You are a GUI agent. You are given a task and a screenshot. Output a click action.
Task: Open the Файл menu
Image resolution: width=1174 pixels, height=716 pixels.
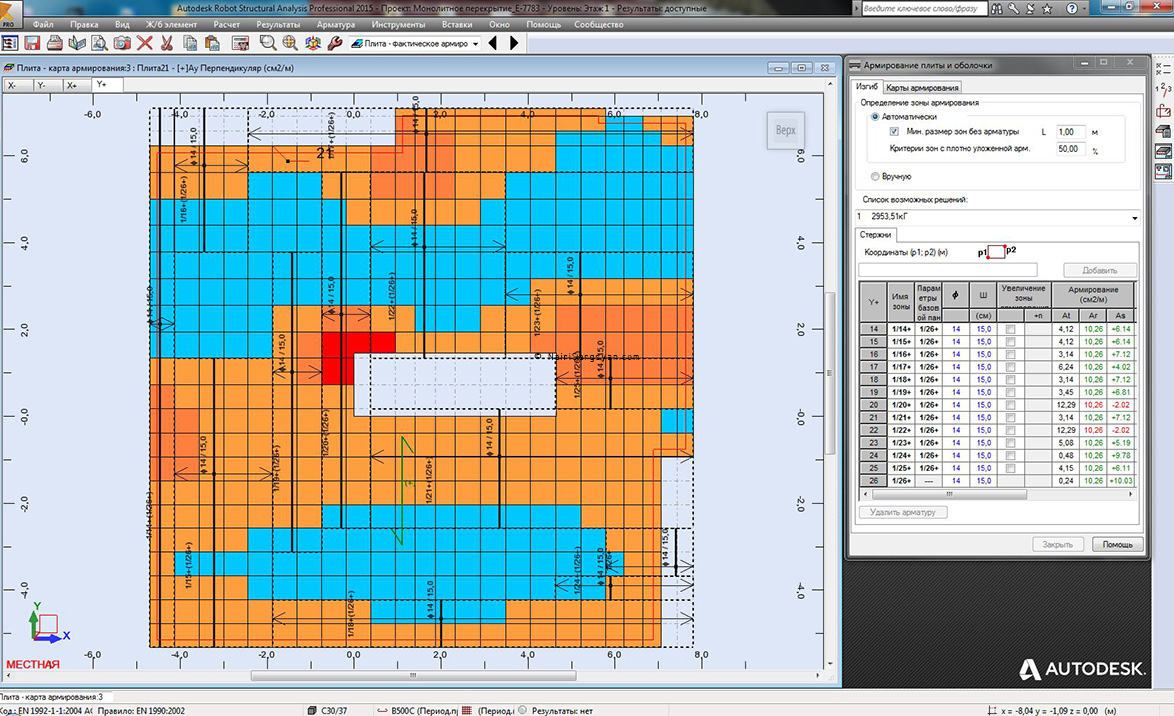point(43,24)
